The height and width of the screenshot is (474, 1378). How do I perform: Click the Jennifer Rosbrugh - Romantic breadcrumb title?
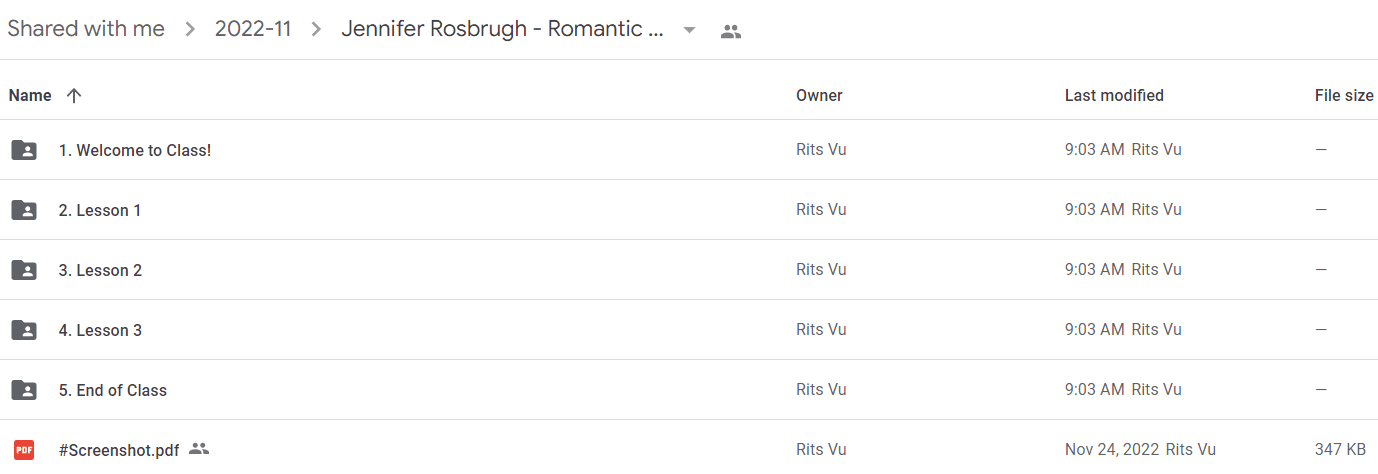pyautogui.click(x=502, y=29)
